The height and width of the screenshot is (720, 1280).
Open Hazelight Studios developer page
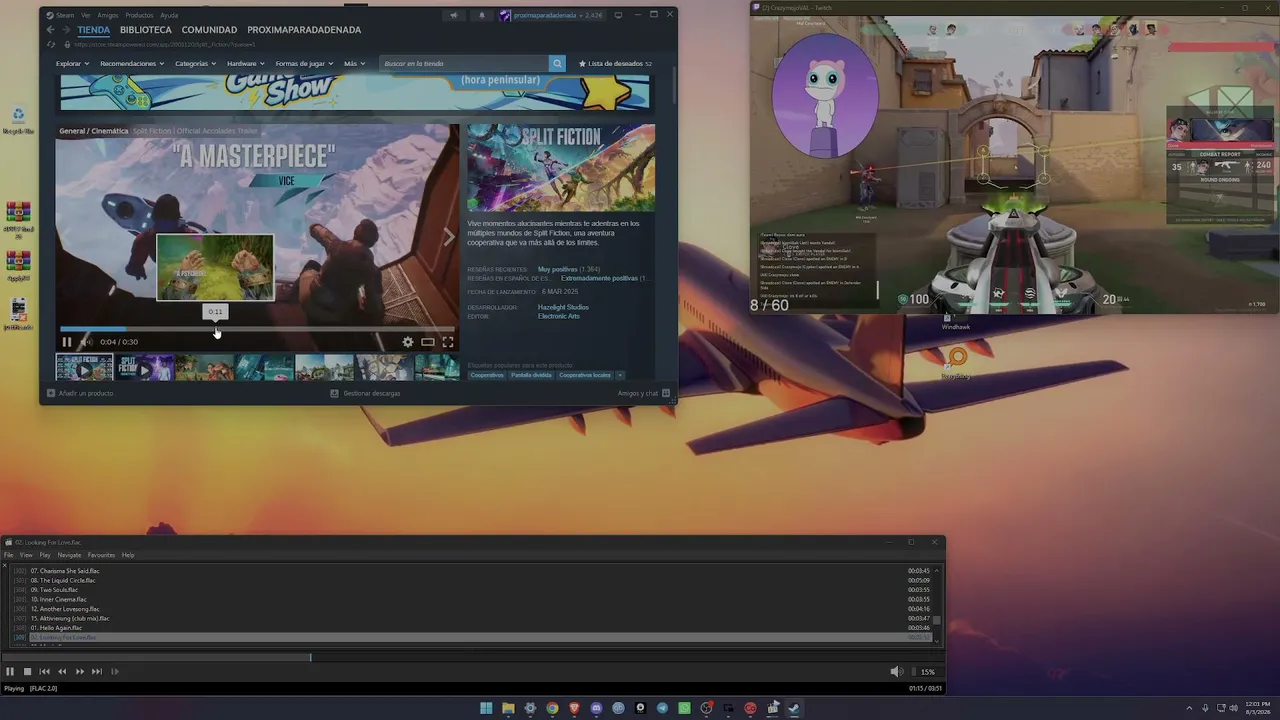tap(563, 307)
